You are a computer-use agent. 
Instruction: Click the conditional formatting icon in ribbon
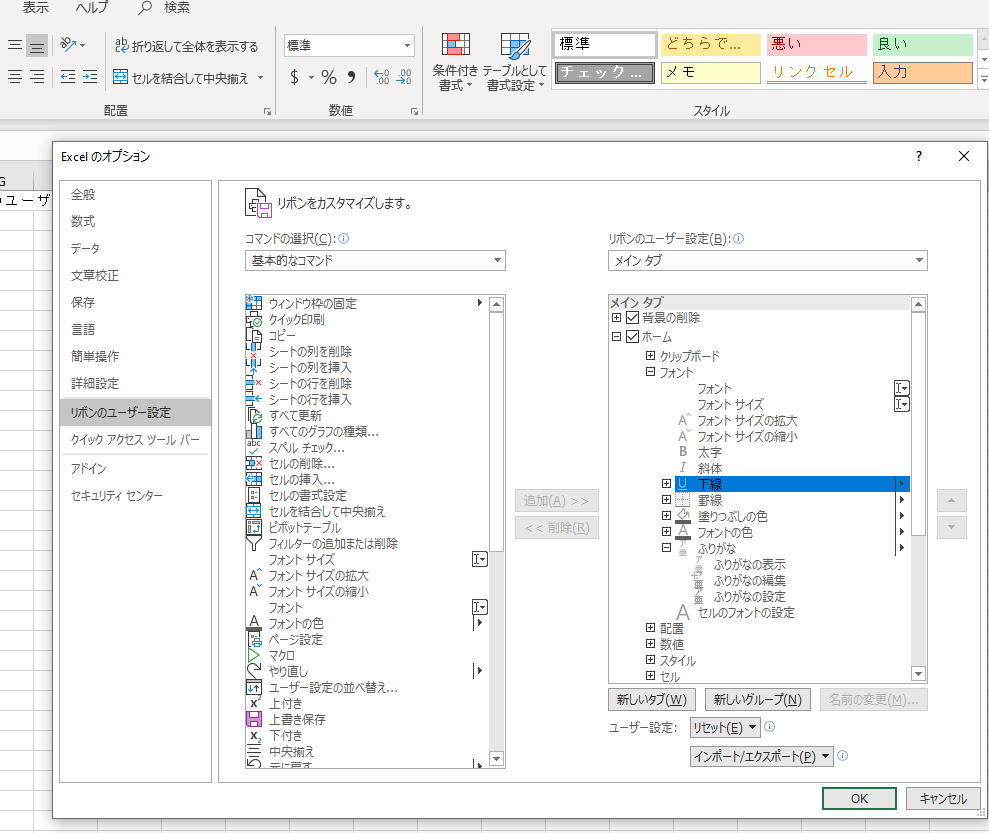(x=455, y=61)
